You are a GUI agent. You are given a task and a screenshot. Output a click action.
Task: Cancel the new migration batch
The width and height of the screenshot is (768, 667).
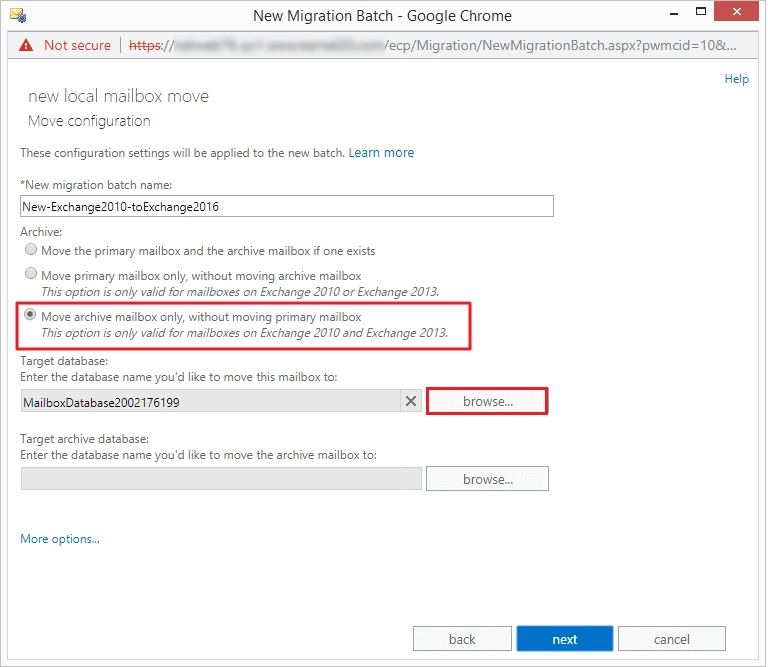click(672, 639)
